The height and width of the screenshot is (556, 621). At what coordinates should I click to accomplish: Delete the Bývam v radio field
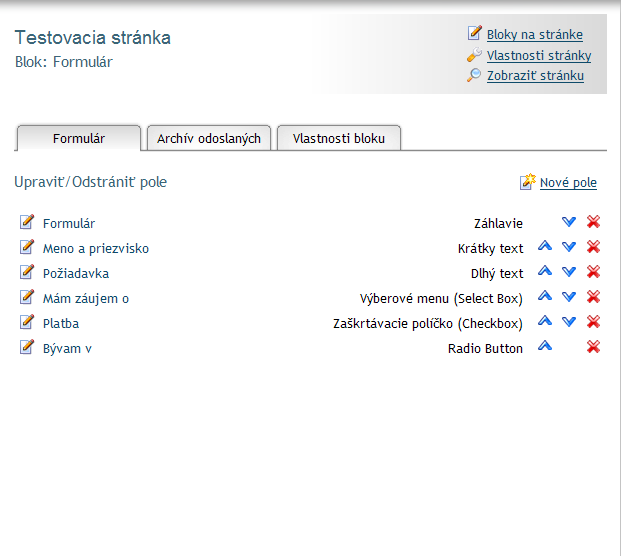593,347
